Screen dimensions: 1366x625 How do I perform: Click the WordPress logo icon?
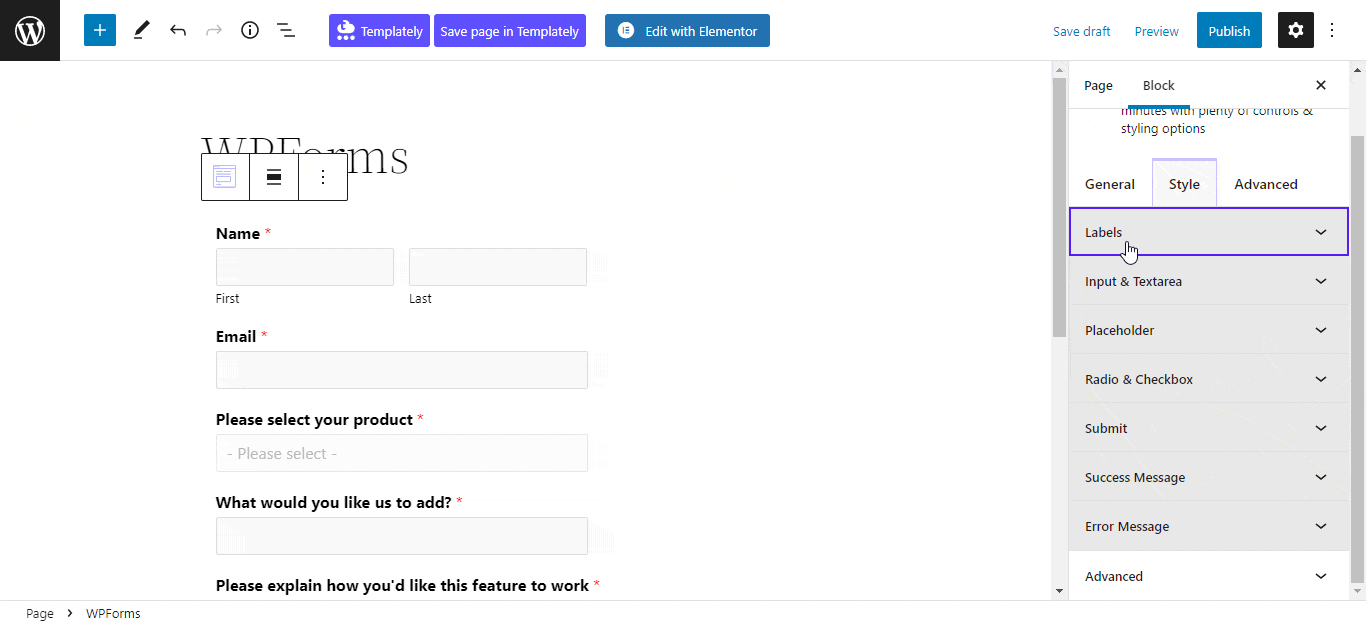pos(30,30)
